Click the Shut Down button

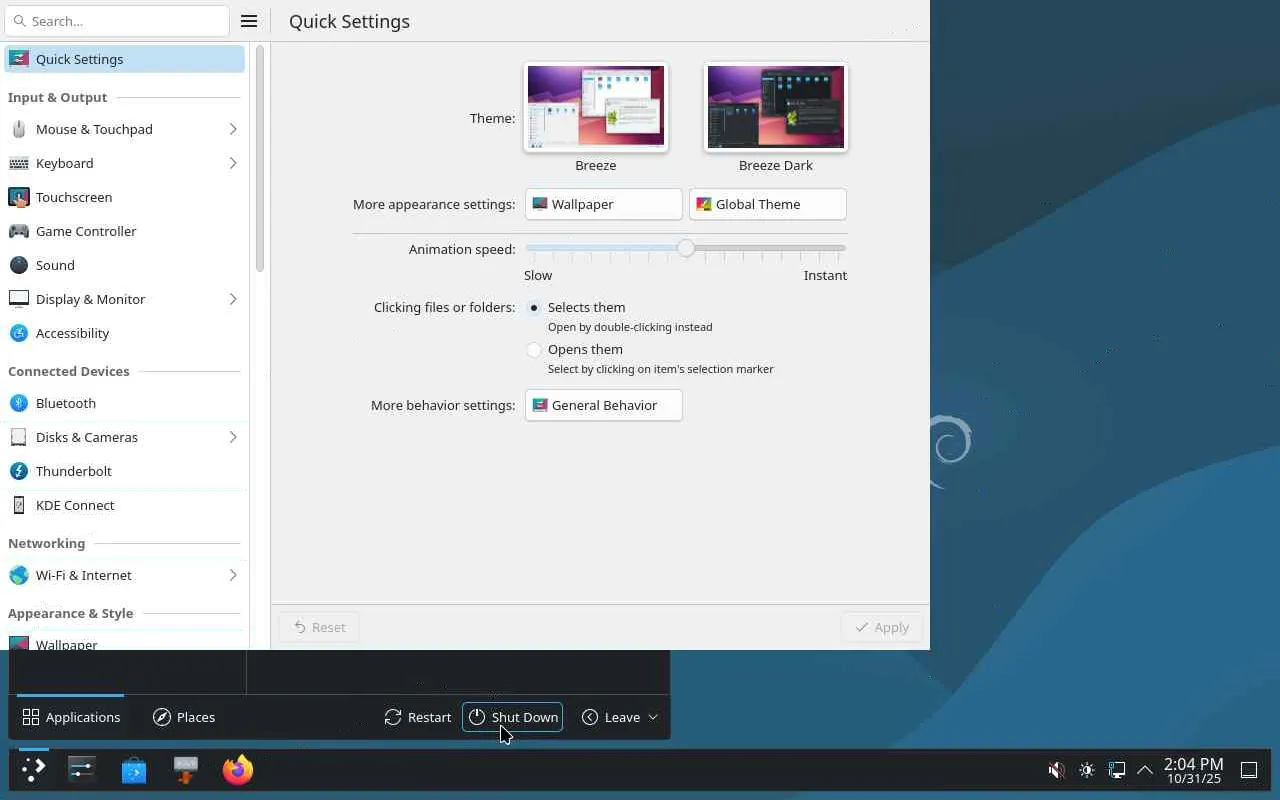point(512,717)
